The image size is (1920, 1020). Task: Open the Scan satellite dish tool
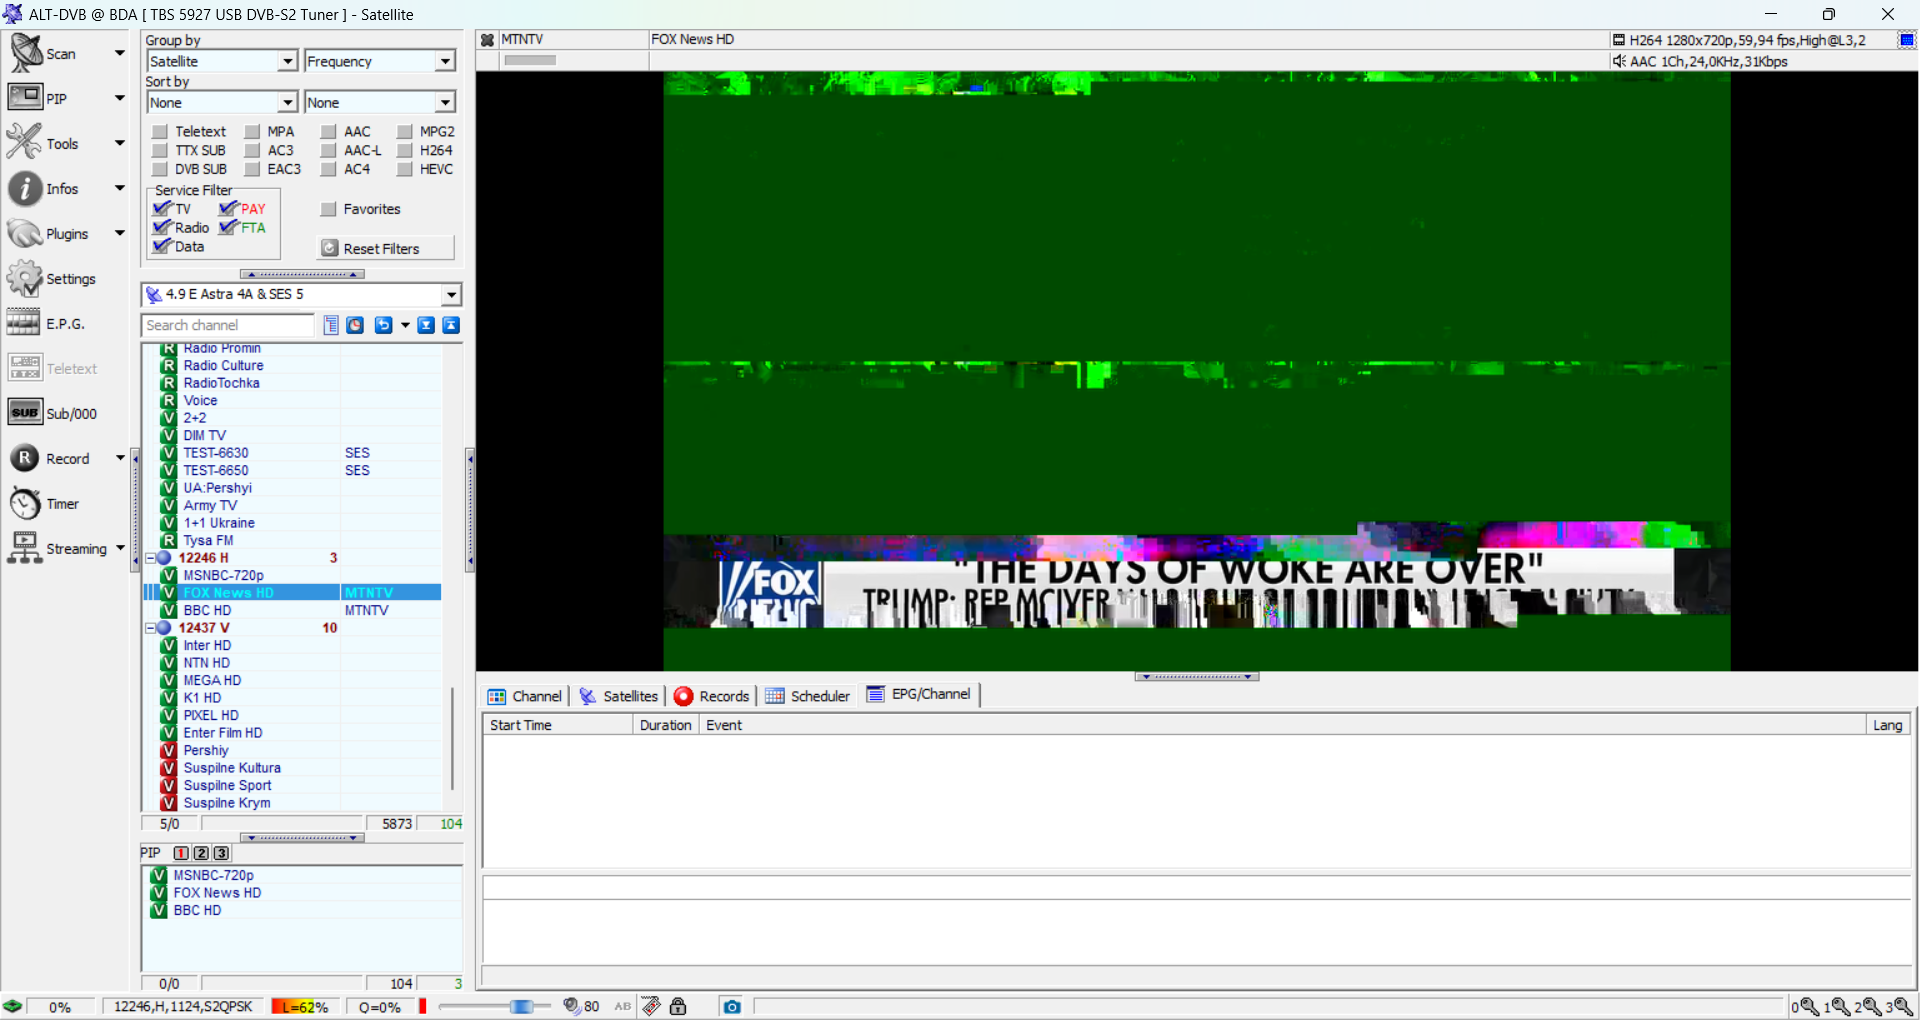click(25, 54)
